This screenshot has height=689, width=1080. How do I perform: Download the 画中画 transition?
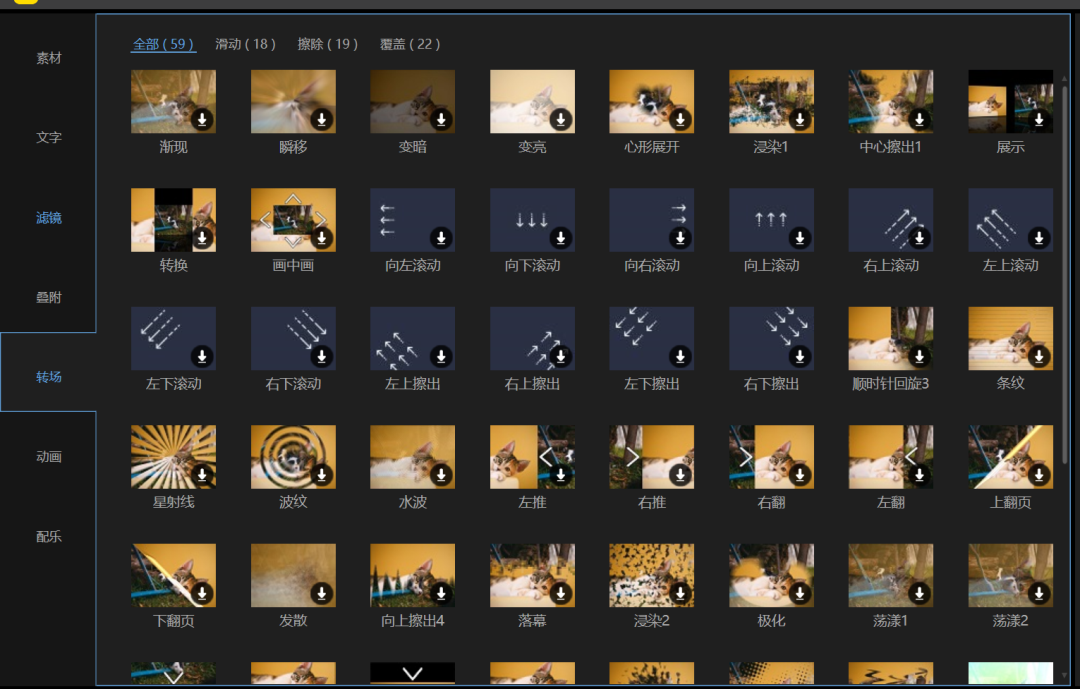322,238
